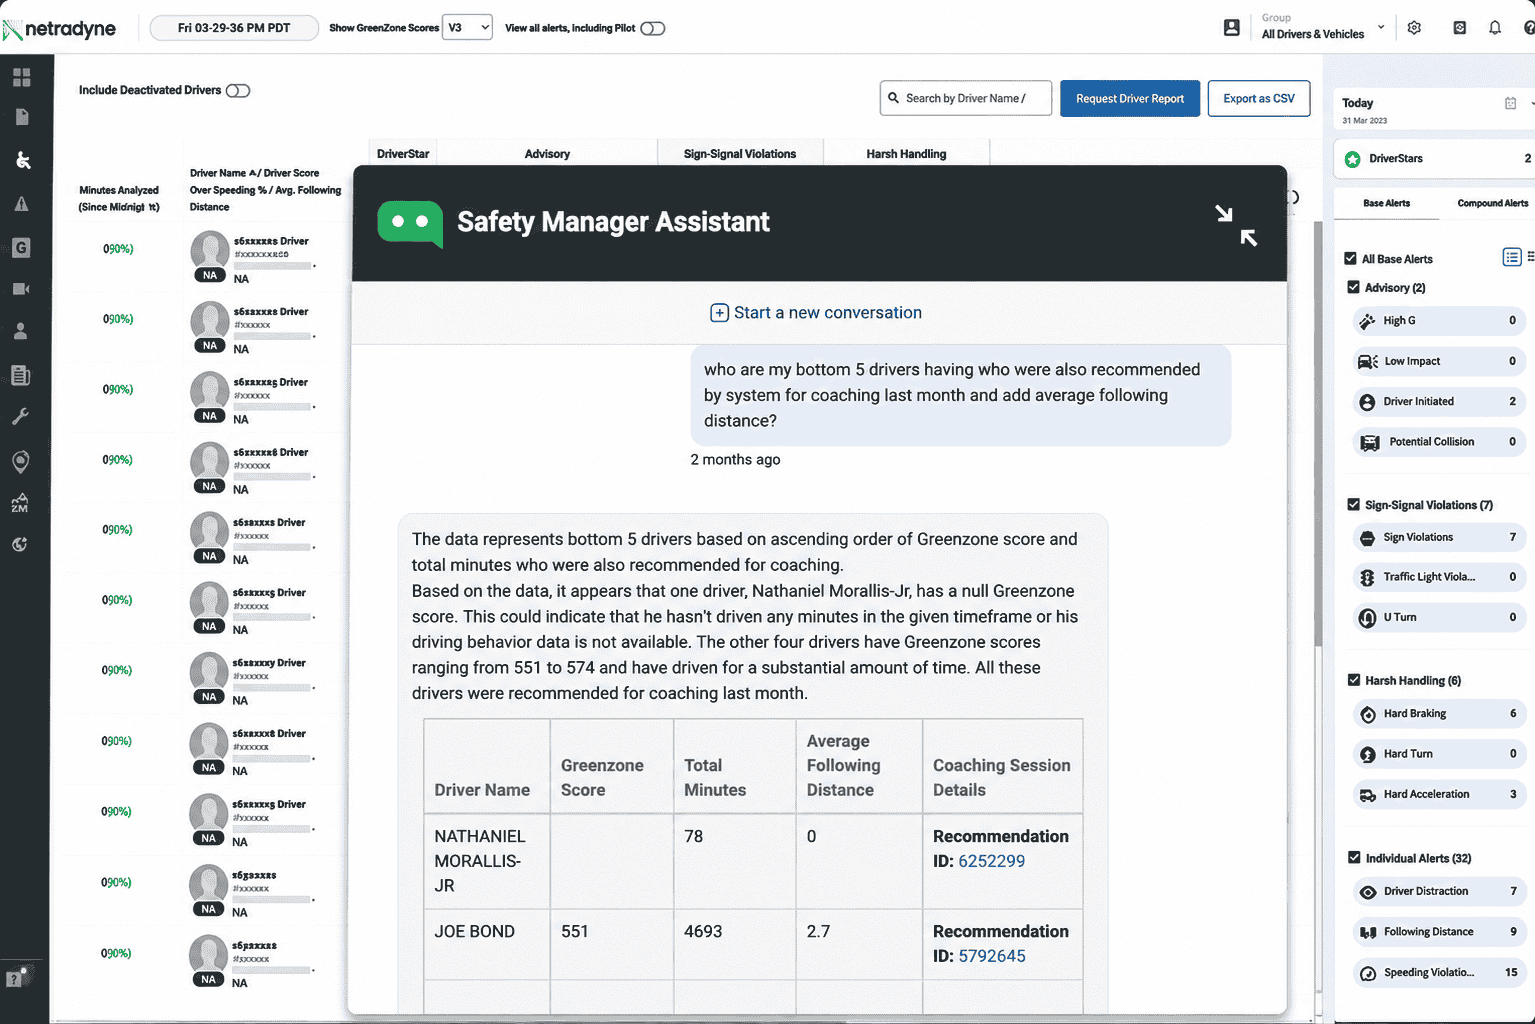This screenshot has height=1024, width=1535.
Task: Switch to the Compound Alerts tab
Action: click(1492, 203)
